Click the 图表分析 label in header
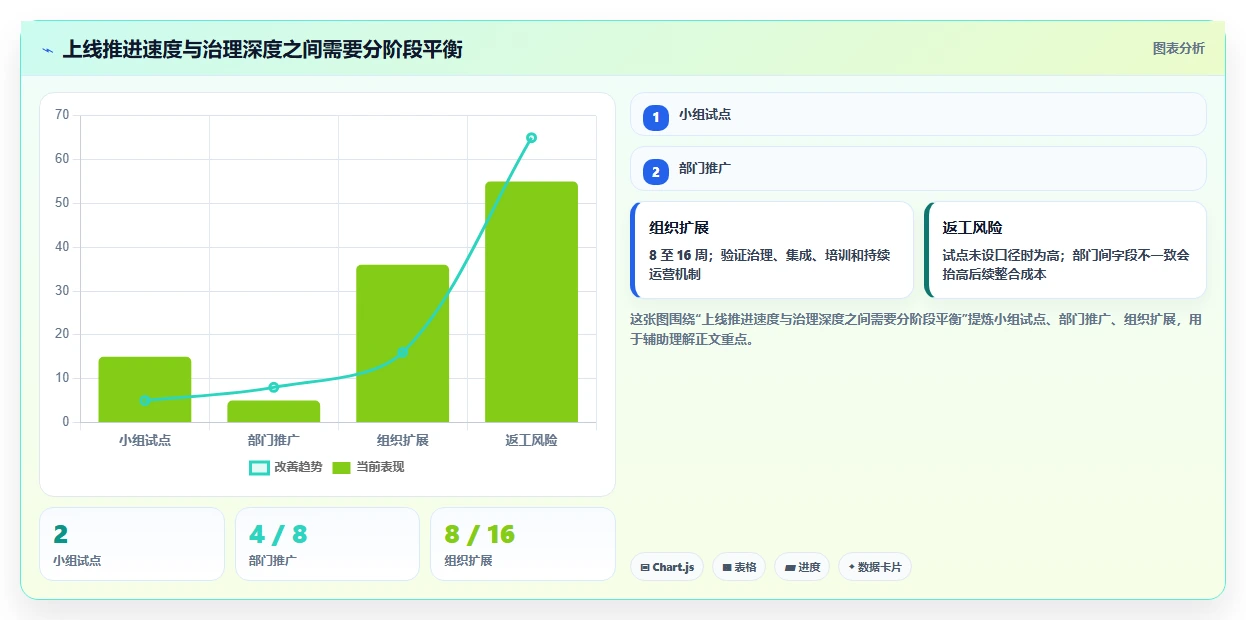 [1178, 48]
